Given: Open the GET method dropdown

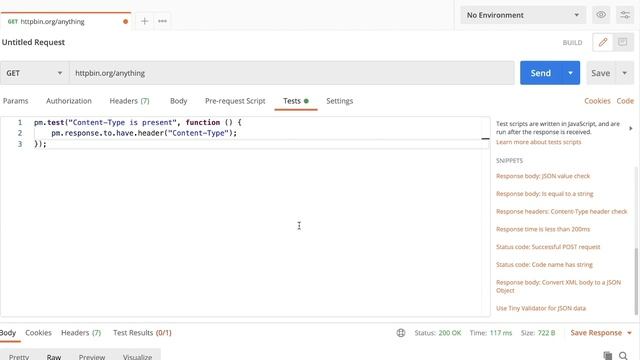Looking at the screenshot, I should [x=34, y=73].
